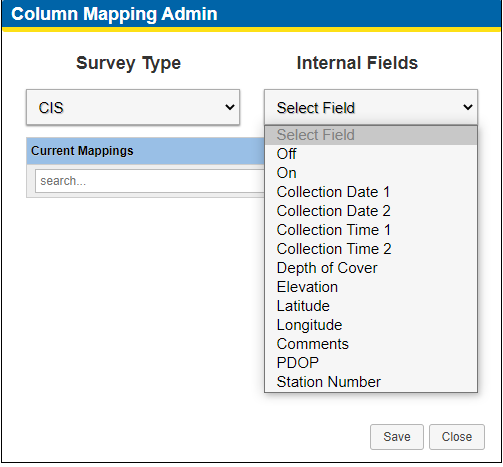The height and width of the screenshot is (467, 503).
Task: Choose Latitude from Internal Fields list
Action: point(371,306)
